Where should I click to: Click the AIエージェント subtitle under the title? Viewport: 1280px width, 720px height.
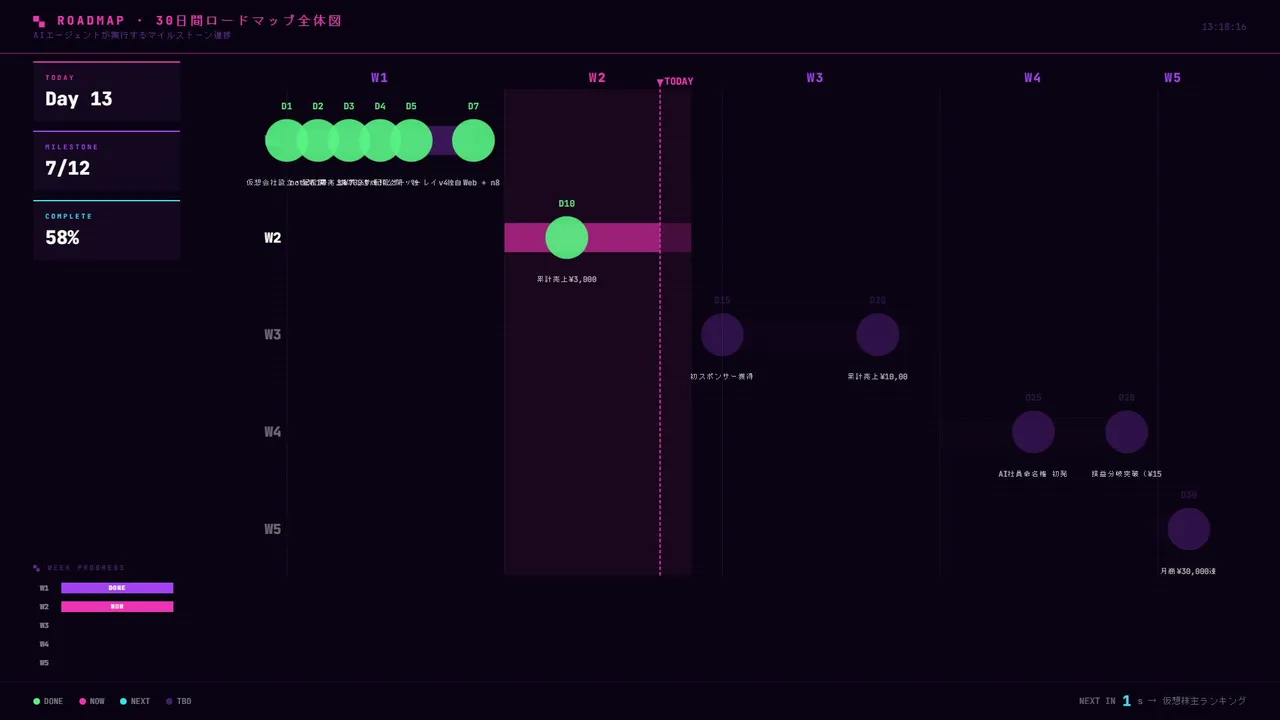click(x=132, y=36)
